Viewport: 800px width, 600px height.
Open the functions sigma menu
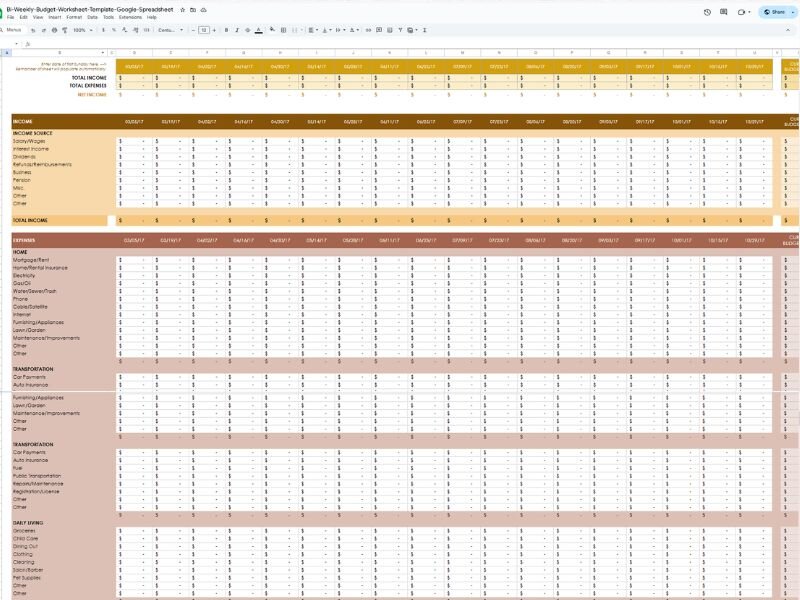[x=424, y=30]
